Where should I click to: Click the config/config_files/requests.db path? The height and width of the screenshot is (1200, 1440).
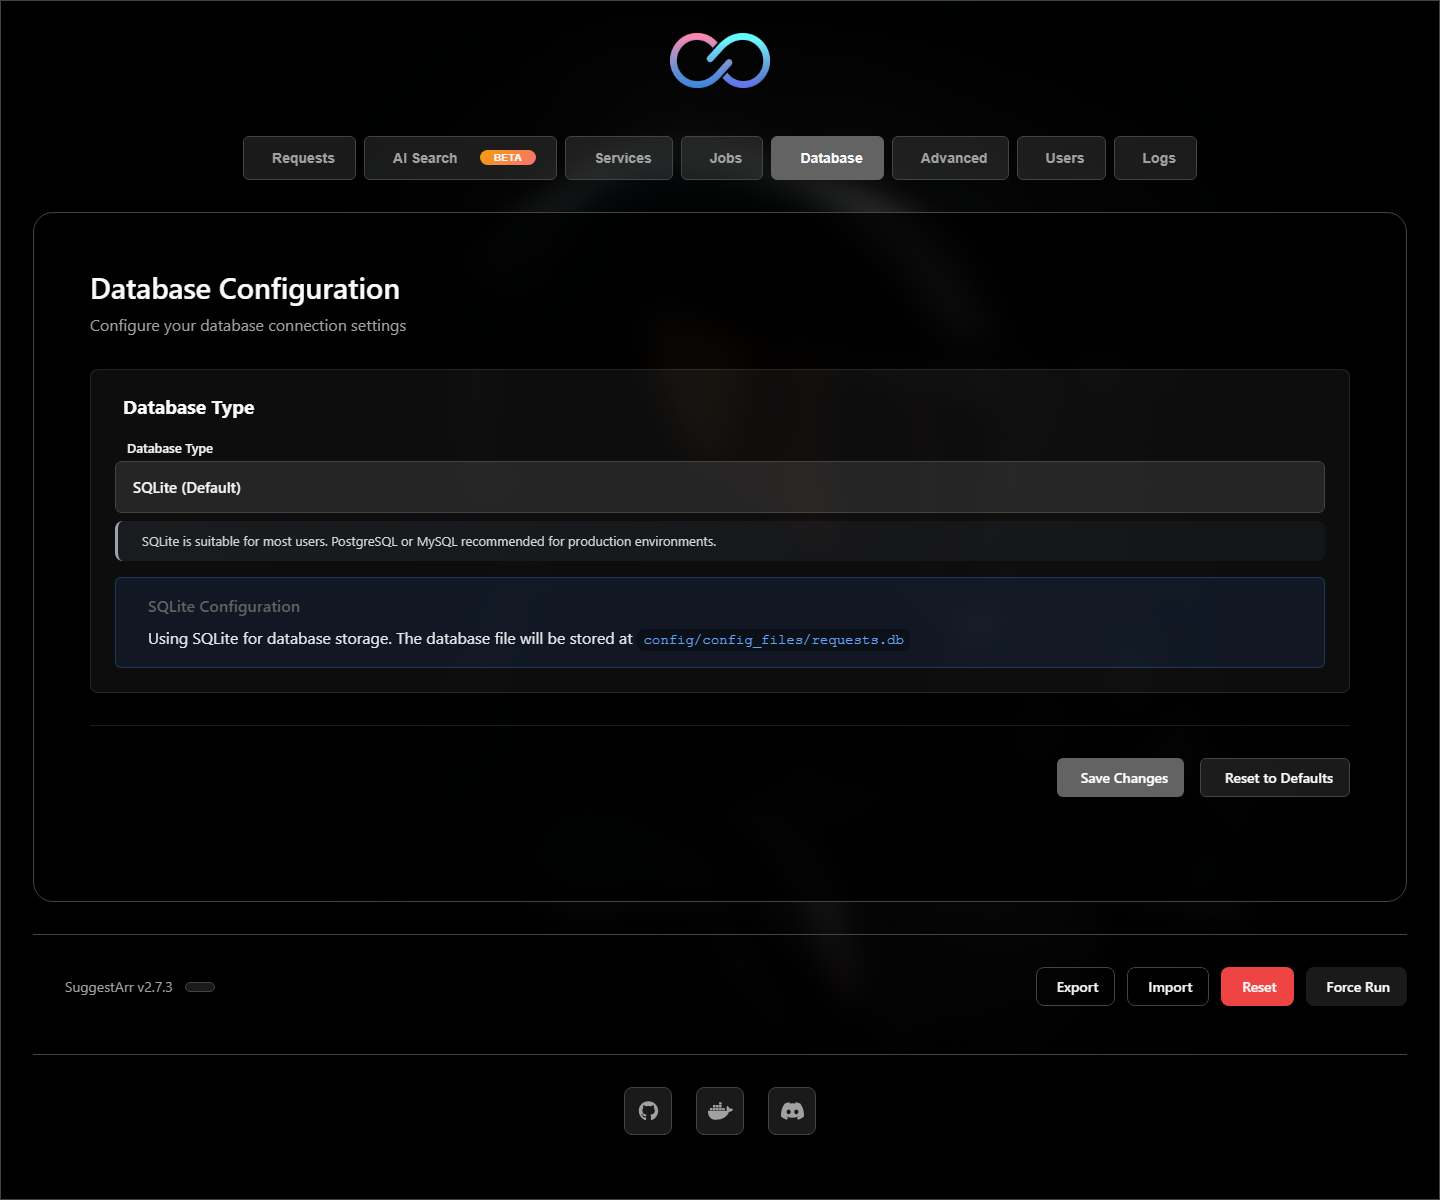[774, 640]
